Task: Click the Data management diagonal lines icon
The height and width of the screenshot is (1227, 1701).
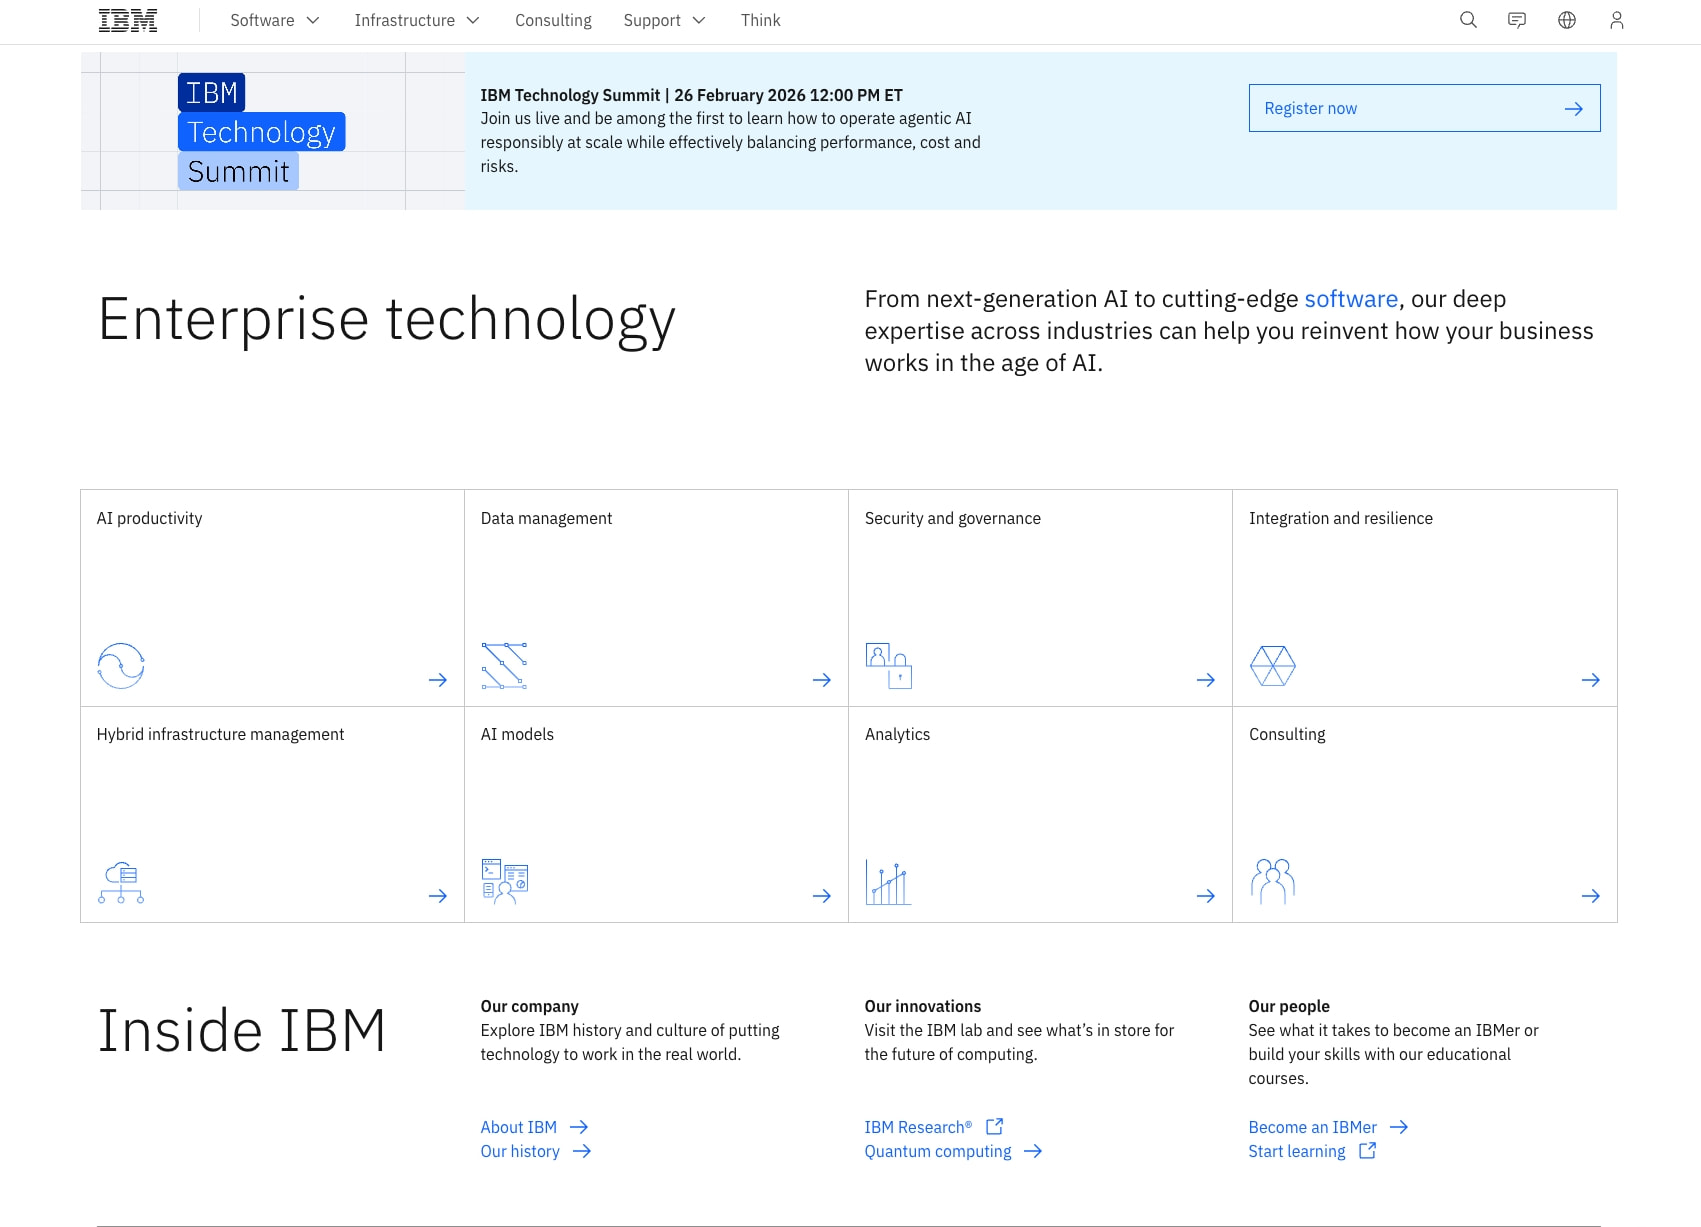Action: [504, 665]
